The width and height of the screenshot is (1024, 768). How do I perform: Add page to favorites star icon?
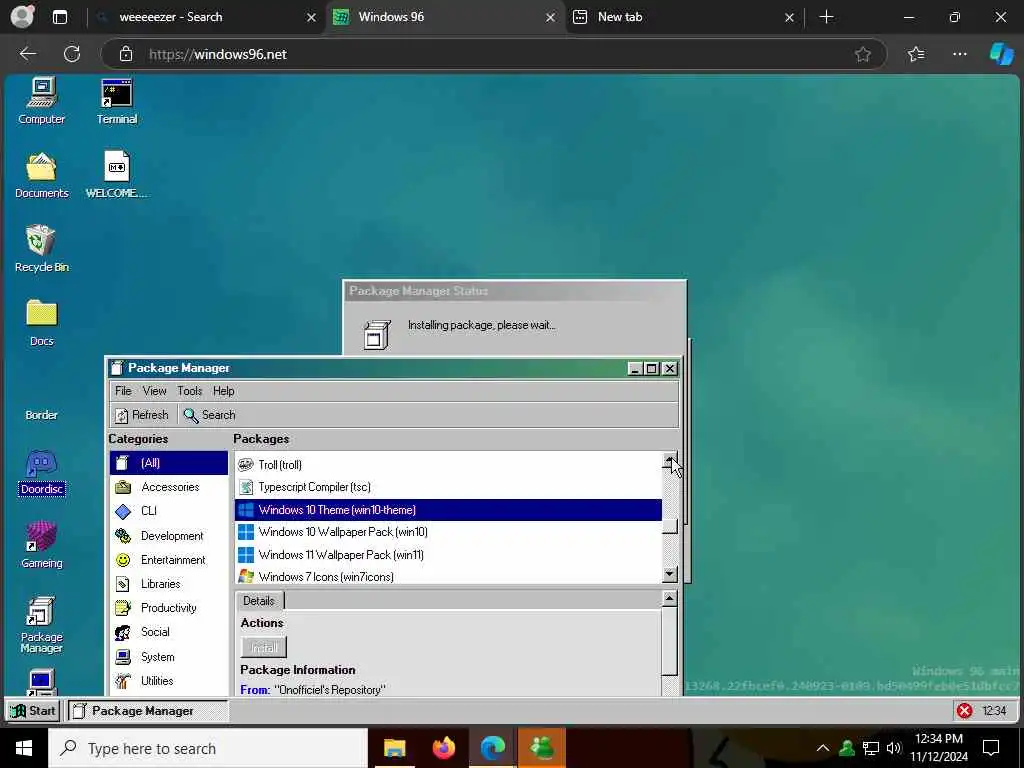click(863, 54)
